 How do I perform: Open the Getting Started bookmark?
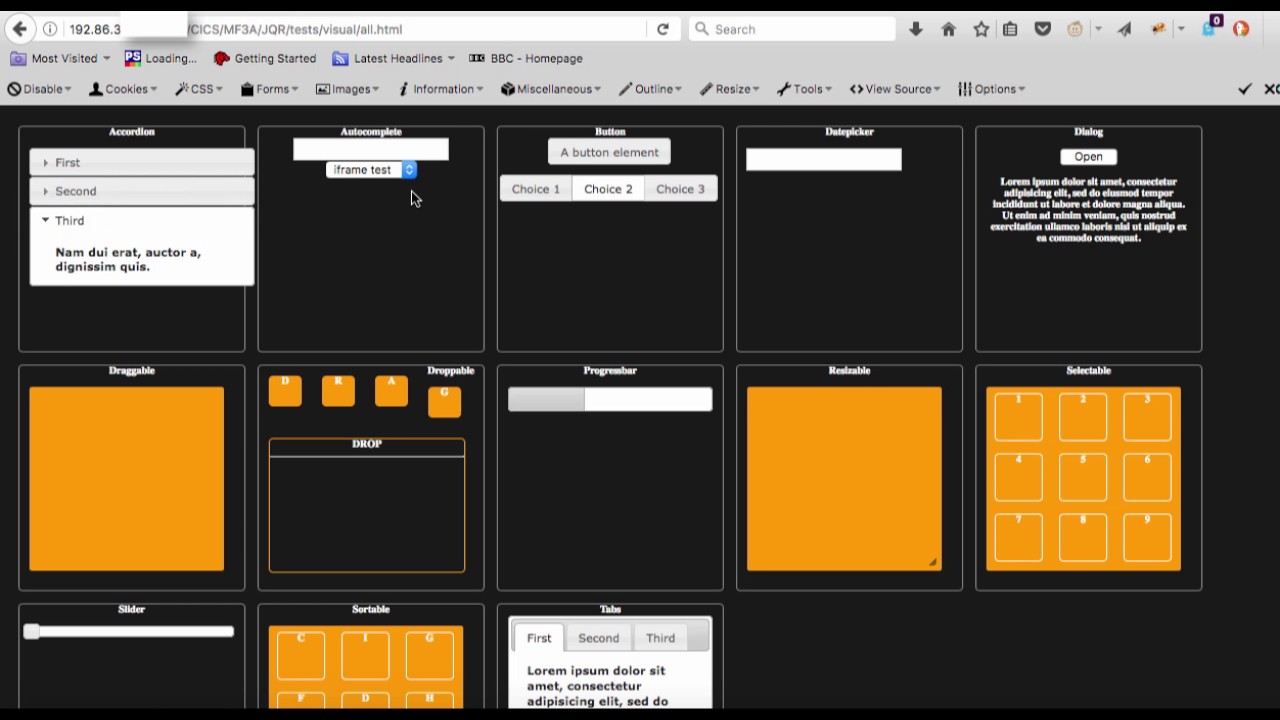pyautogui.click(x=265, y=58)
